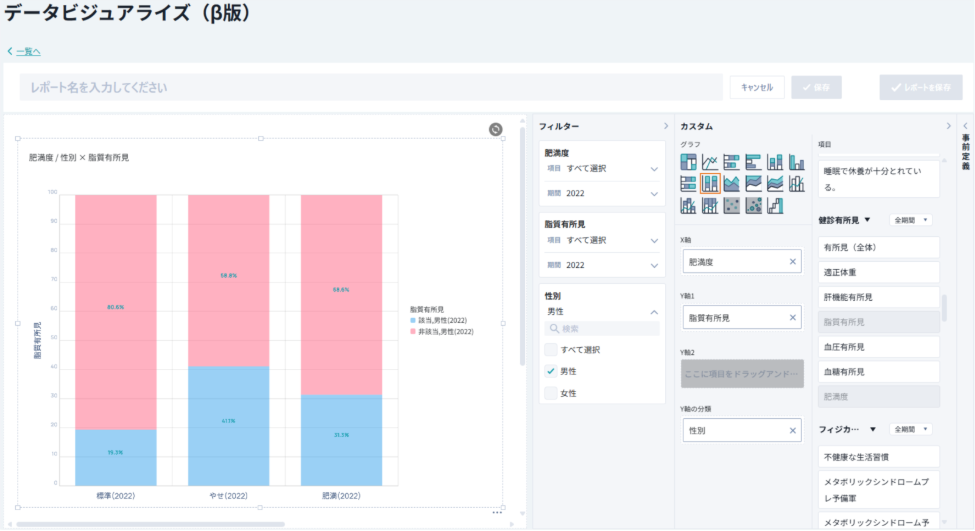Choose the bubble chart icon
975x531 pixels.
pos(753,205)
